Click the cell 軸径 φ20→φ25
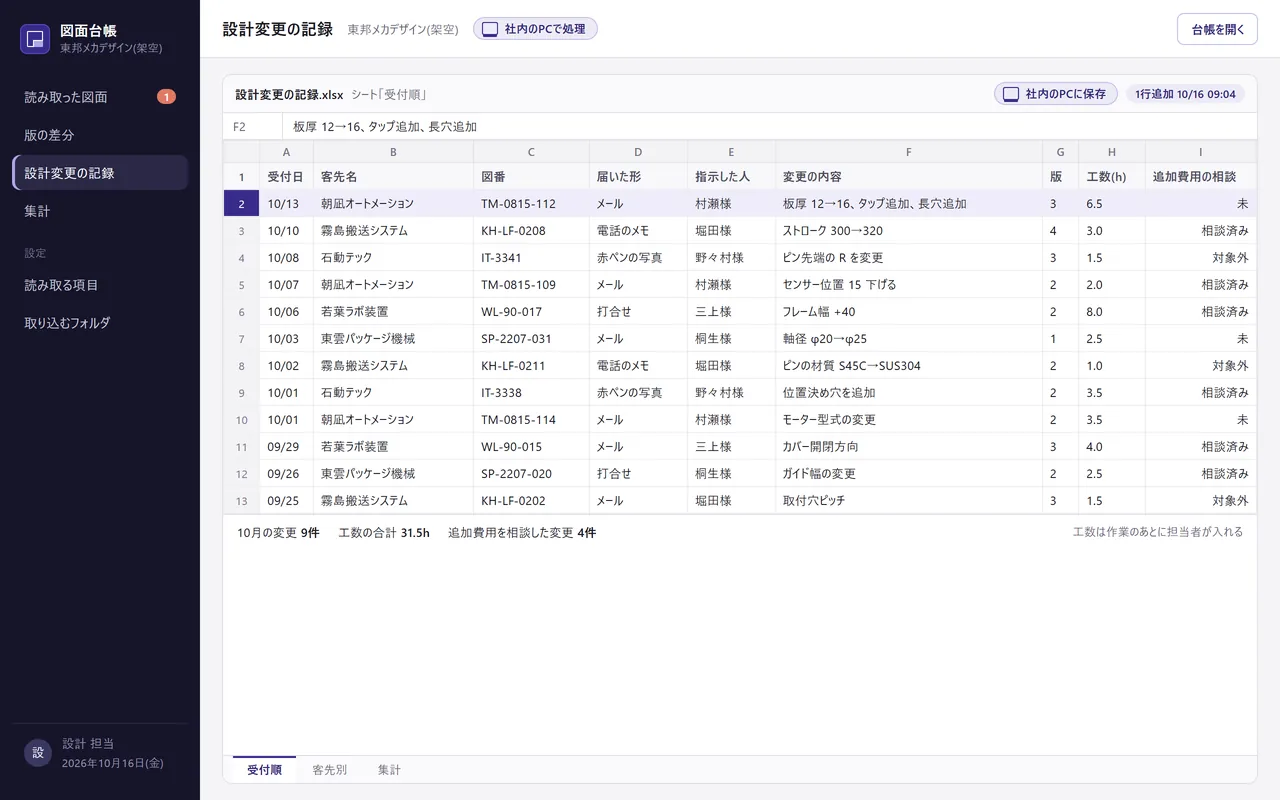The image size is (1280, 800). (x=909, y=339)
